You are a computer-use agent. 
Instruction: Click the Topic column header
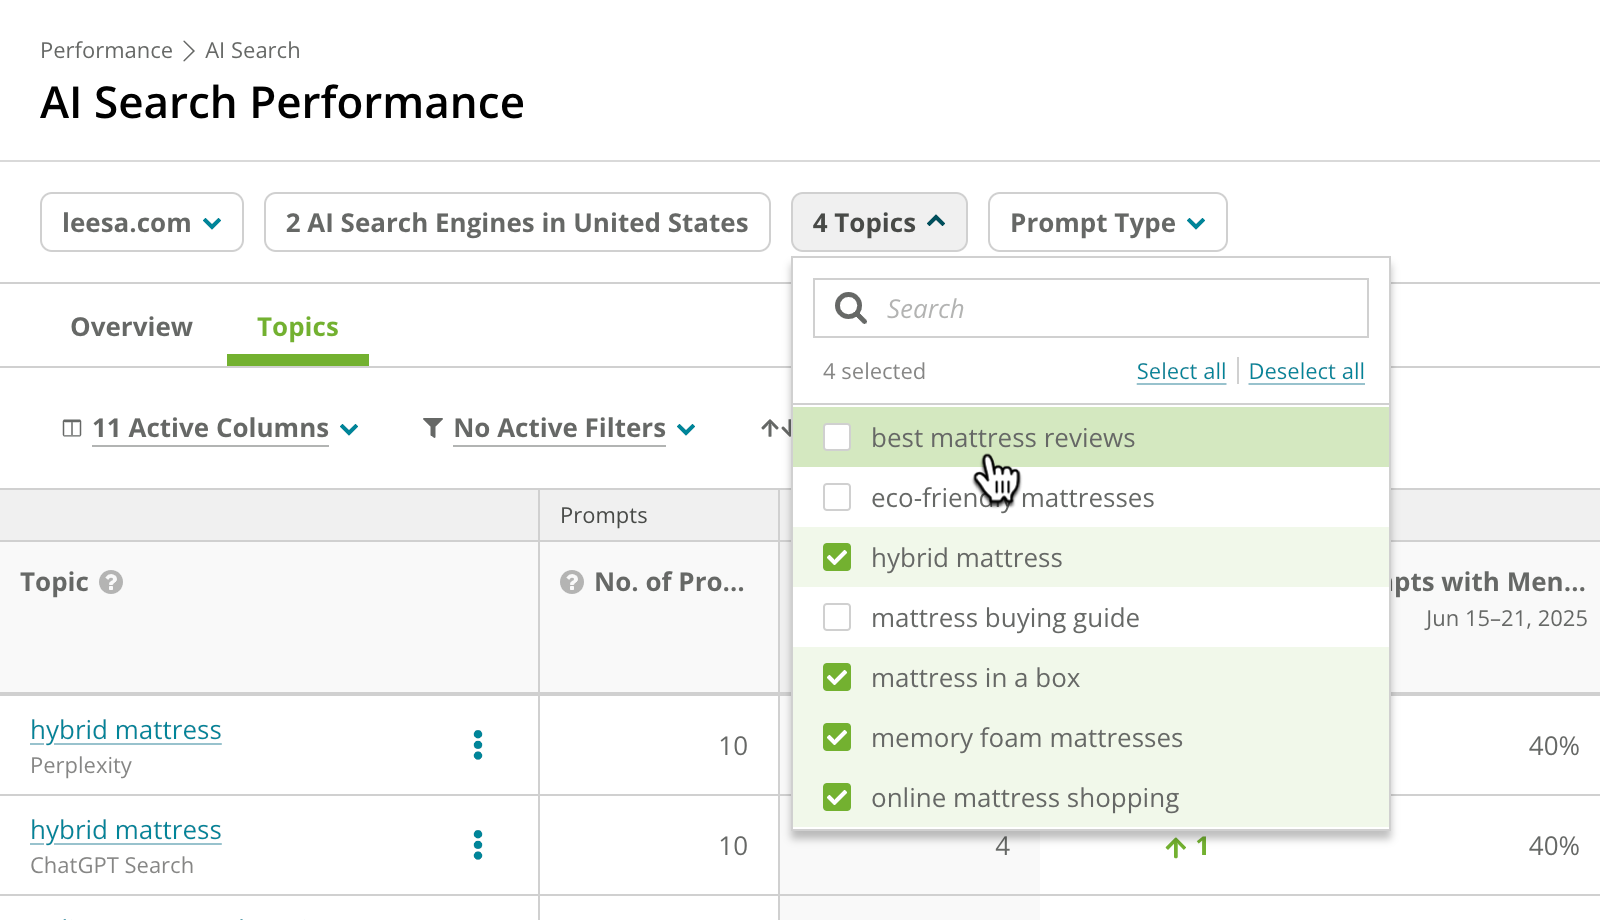click(55, 582)
